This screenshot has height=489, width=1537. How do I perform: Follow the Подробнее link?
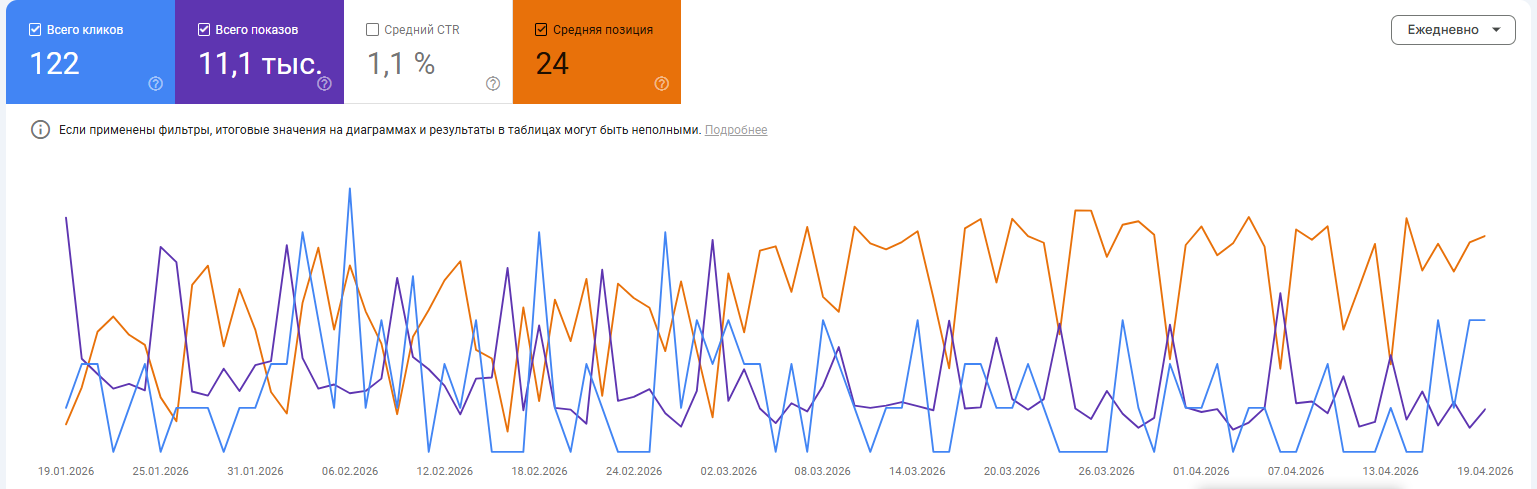point(736,130)
